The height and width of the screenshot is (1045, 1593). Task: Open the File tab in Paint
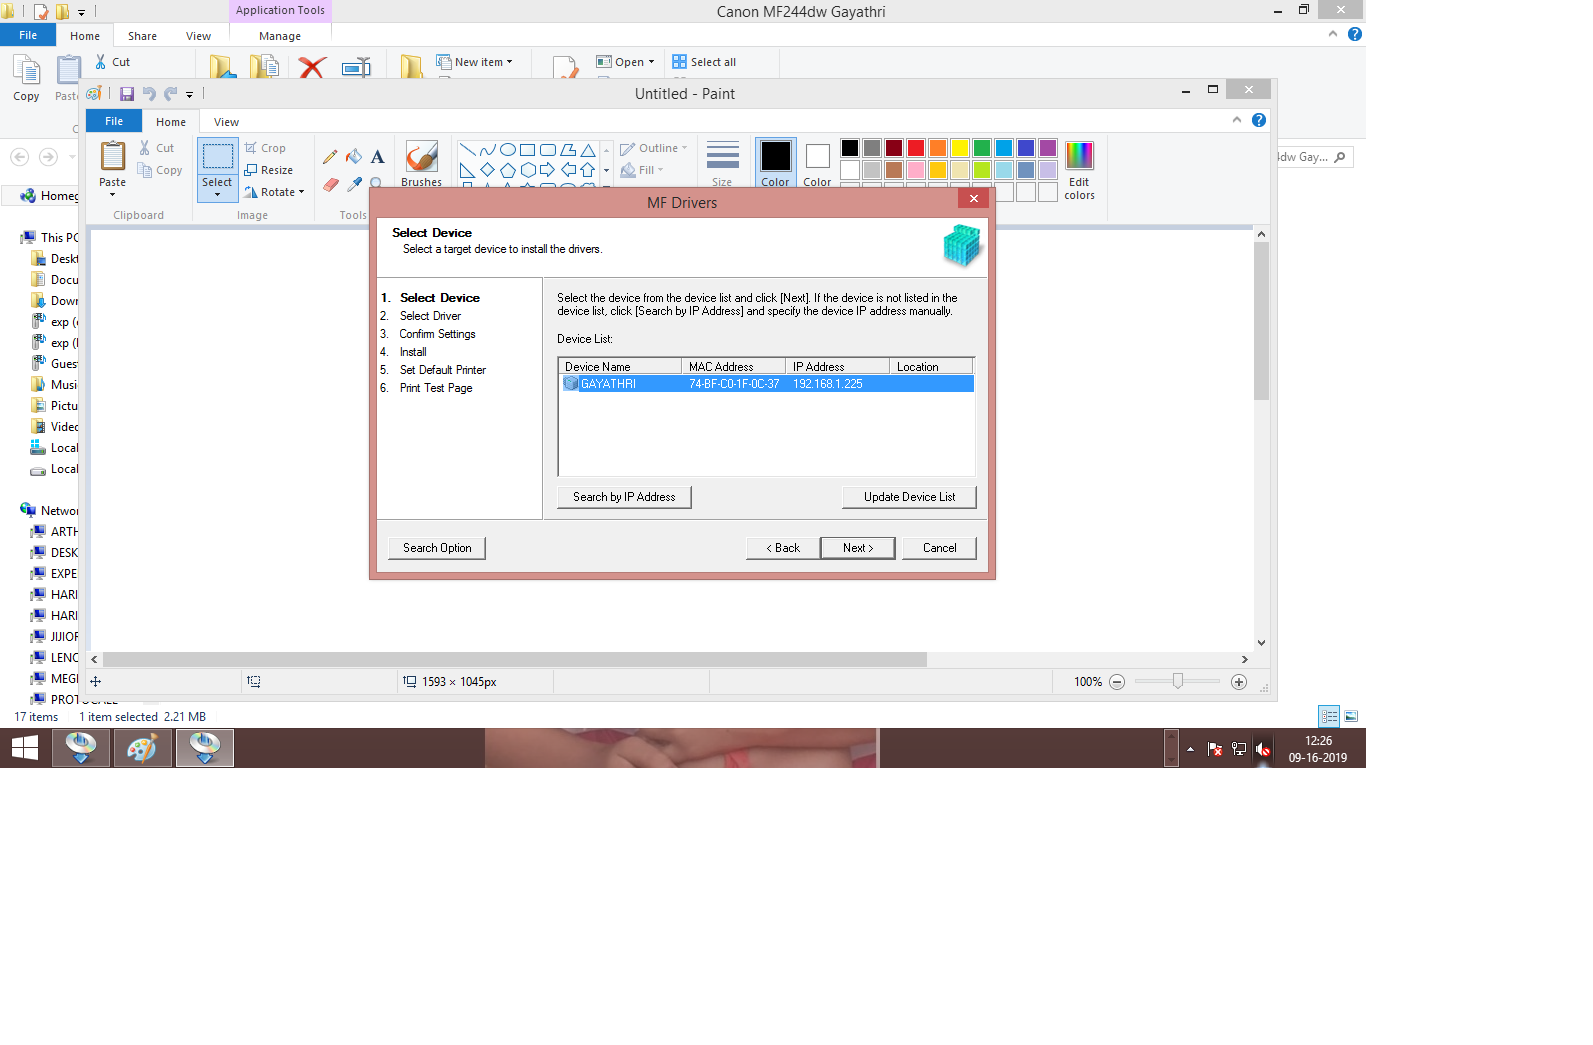(x=114, y=121)
